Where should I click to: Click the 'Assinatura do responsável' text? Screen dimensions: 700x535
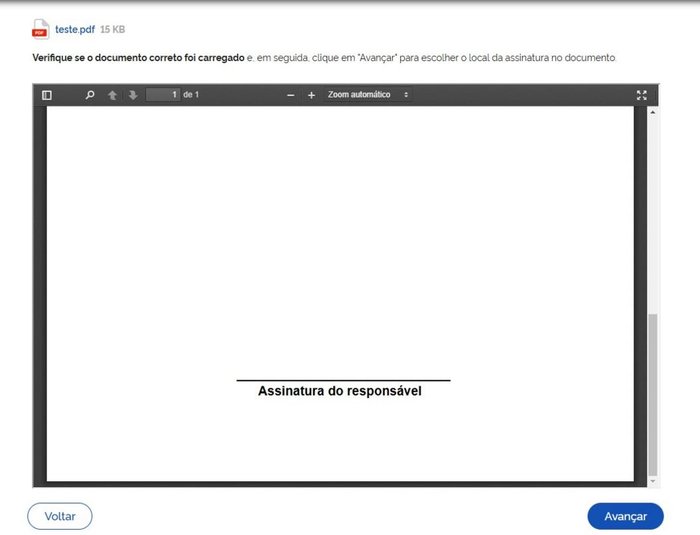click(x=340, y=391)
